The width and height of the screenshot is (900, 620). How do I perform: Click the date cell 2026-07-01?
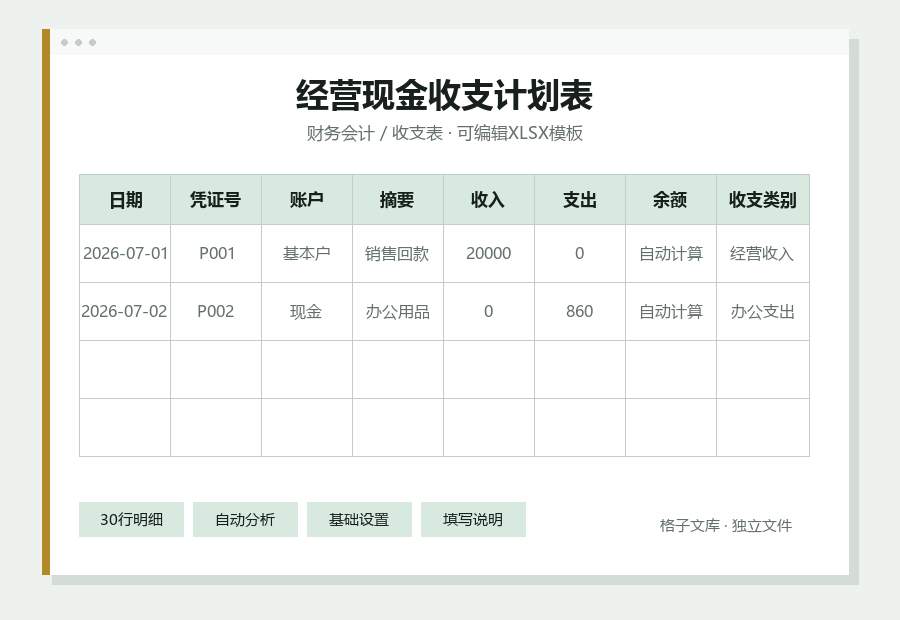(125, 254)
